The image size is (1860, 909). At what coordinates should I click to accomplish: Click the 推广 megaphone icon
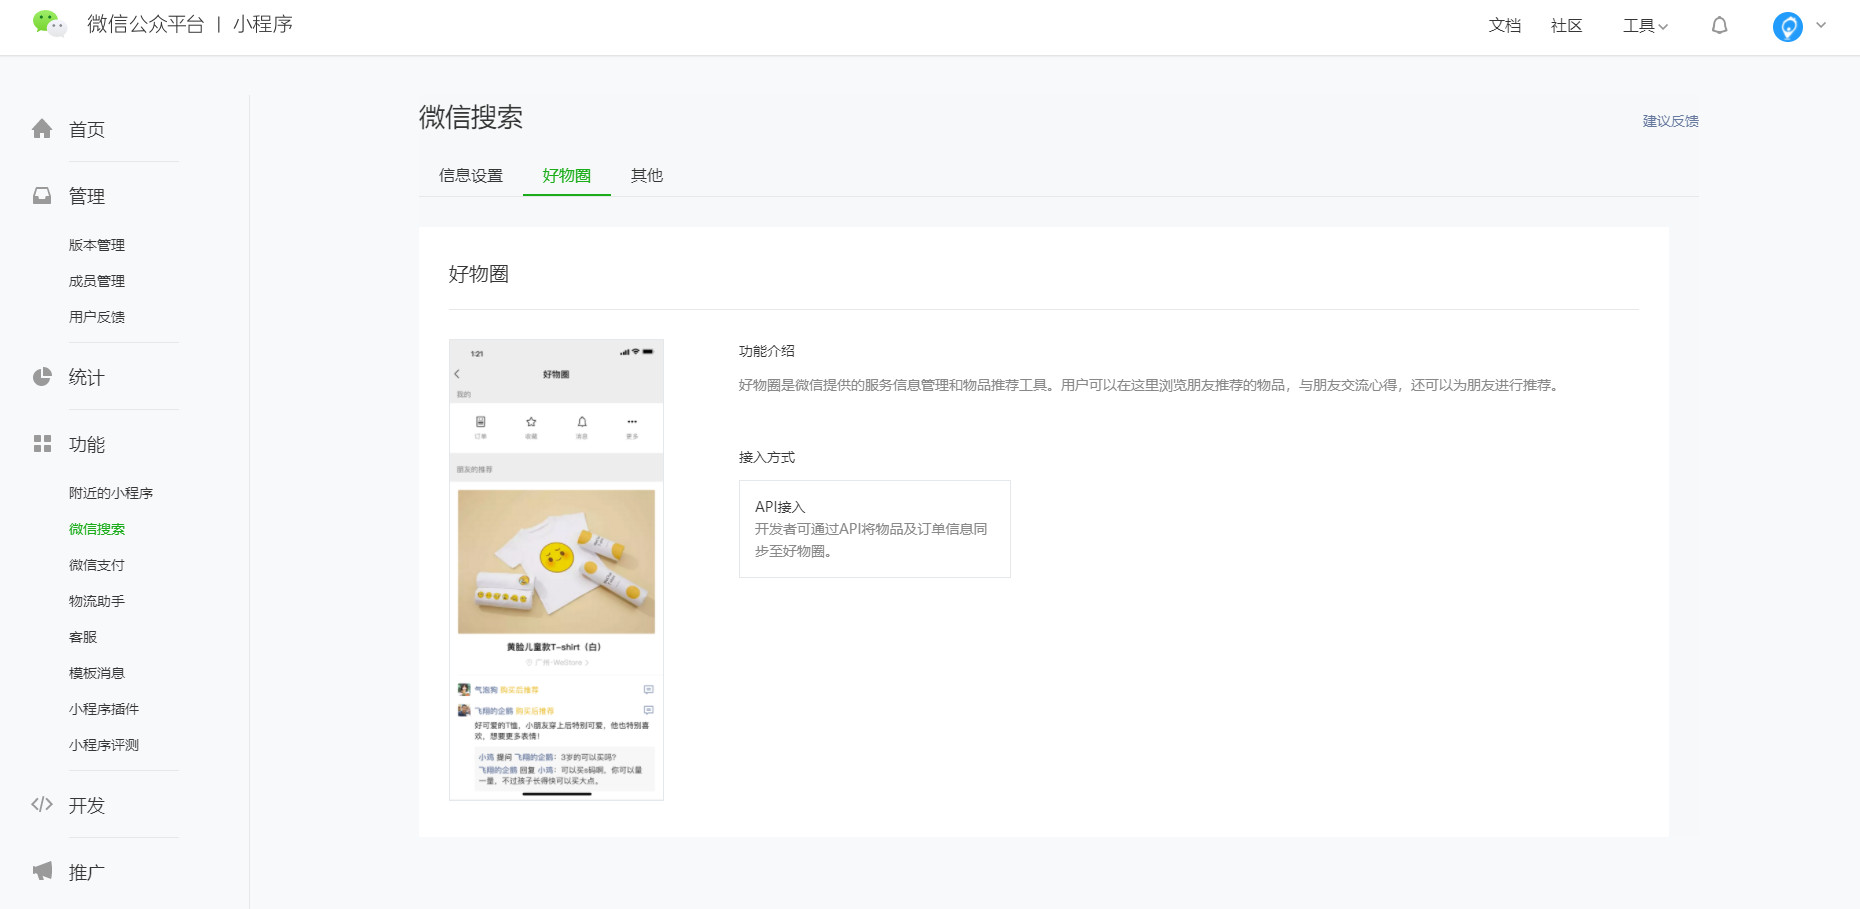point(42,871)
